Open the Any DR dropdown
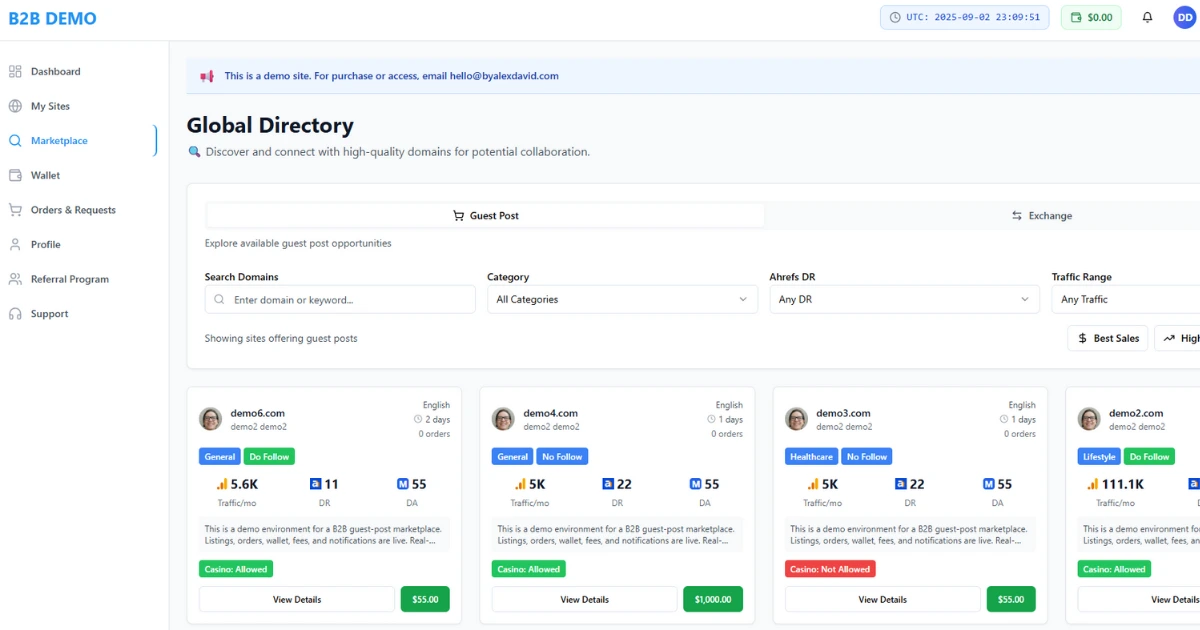This screenshot has height=630, width=1200. (904, 299)
